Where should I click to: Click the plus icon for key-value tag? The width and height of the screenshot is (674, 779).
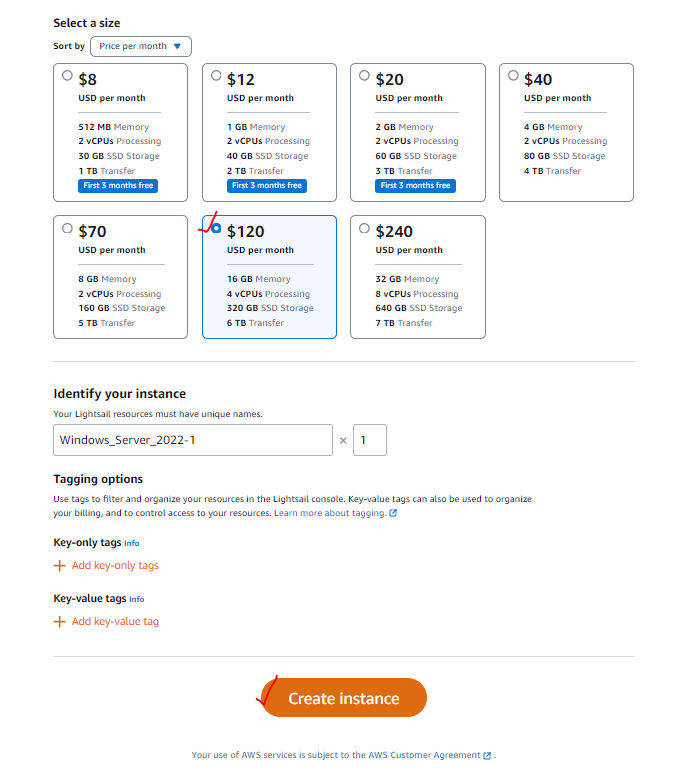pos(60,622)
